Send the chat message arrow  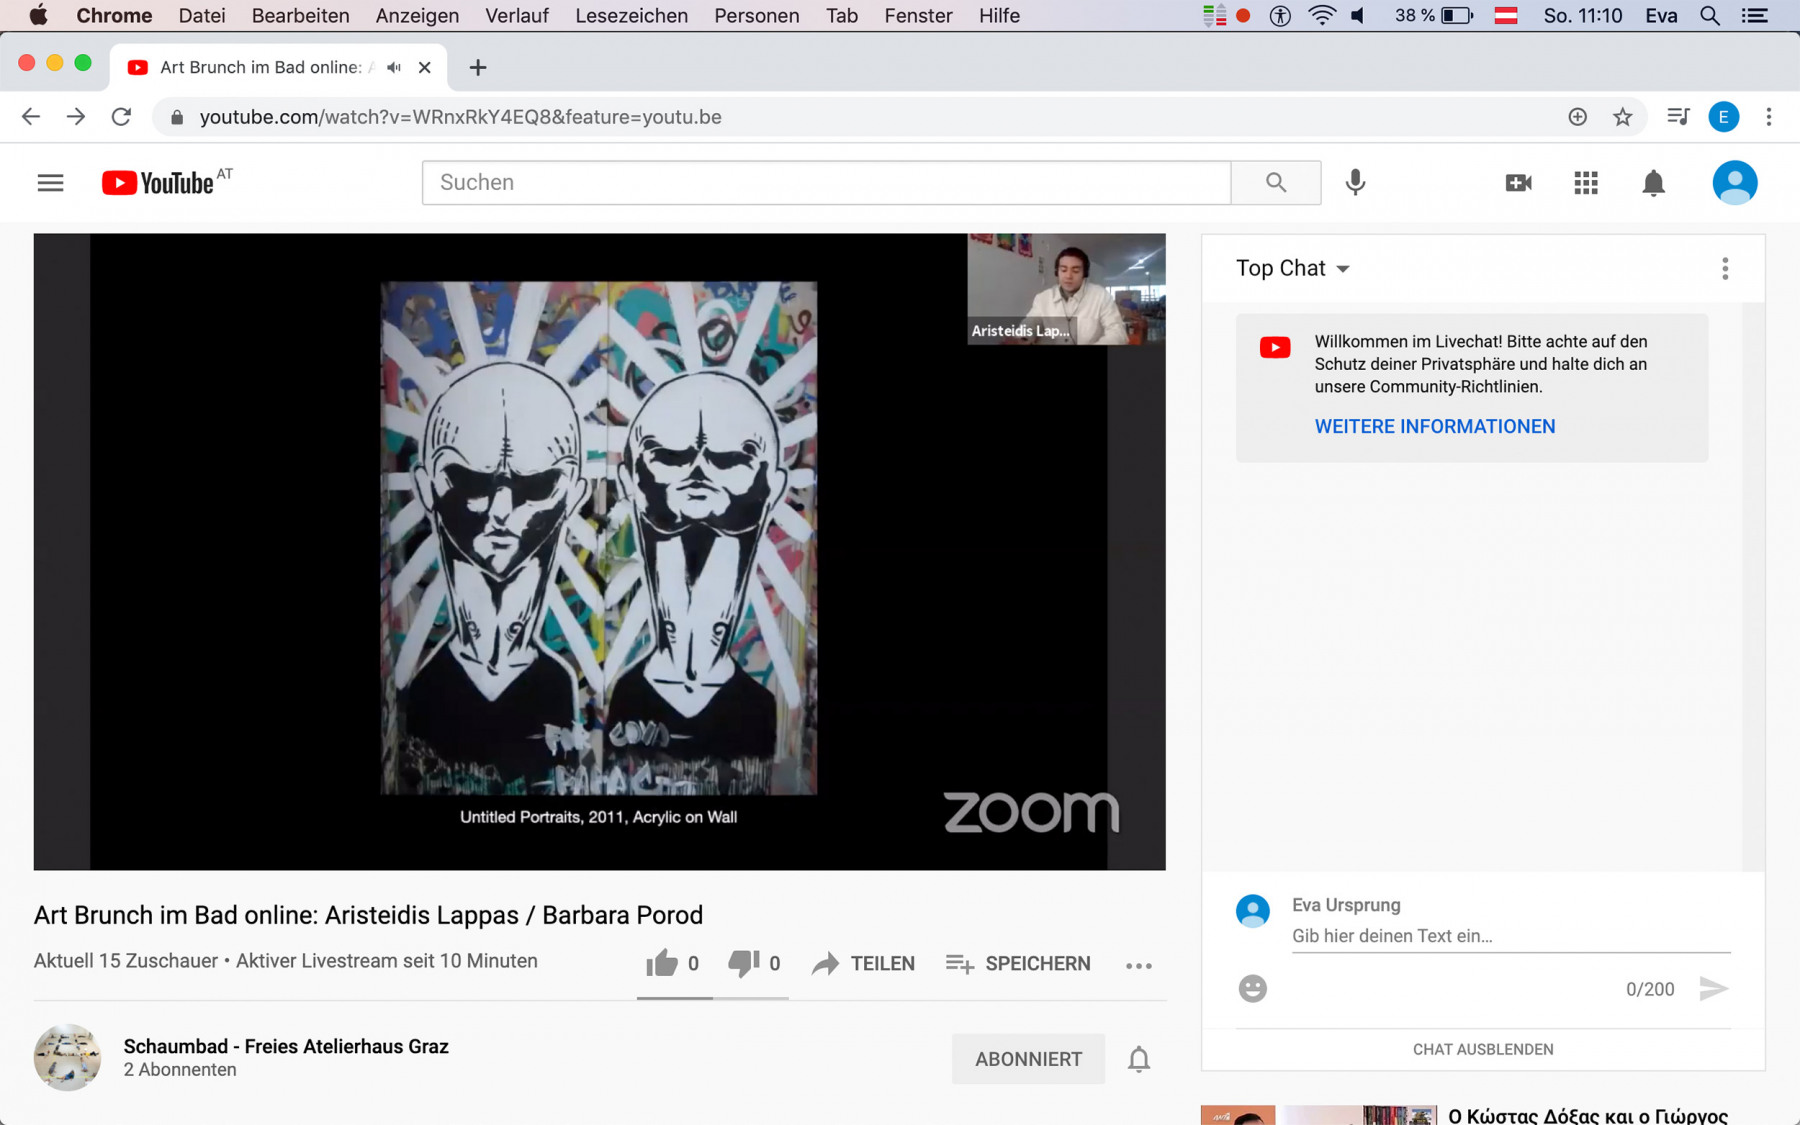pyautogui.click(x=1713, y=988)
